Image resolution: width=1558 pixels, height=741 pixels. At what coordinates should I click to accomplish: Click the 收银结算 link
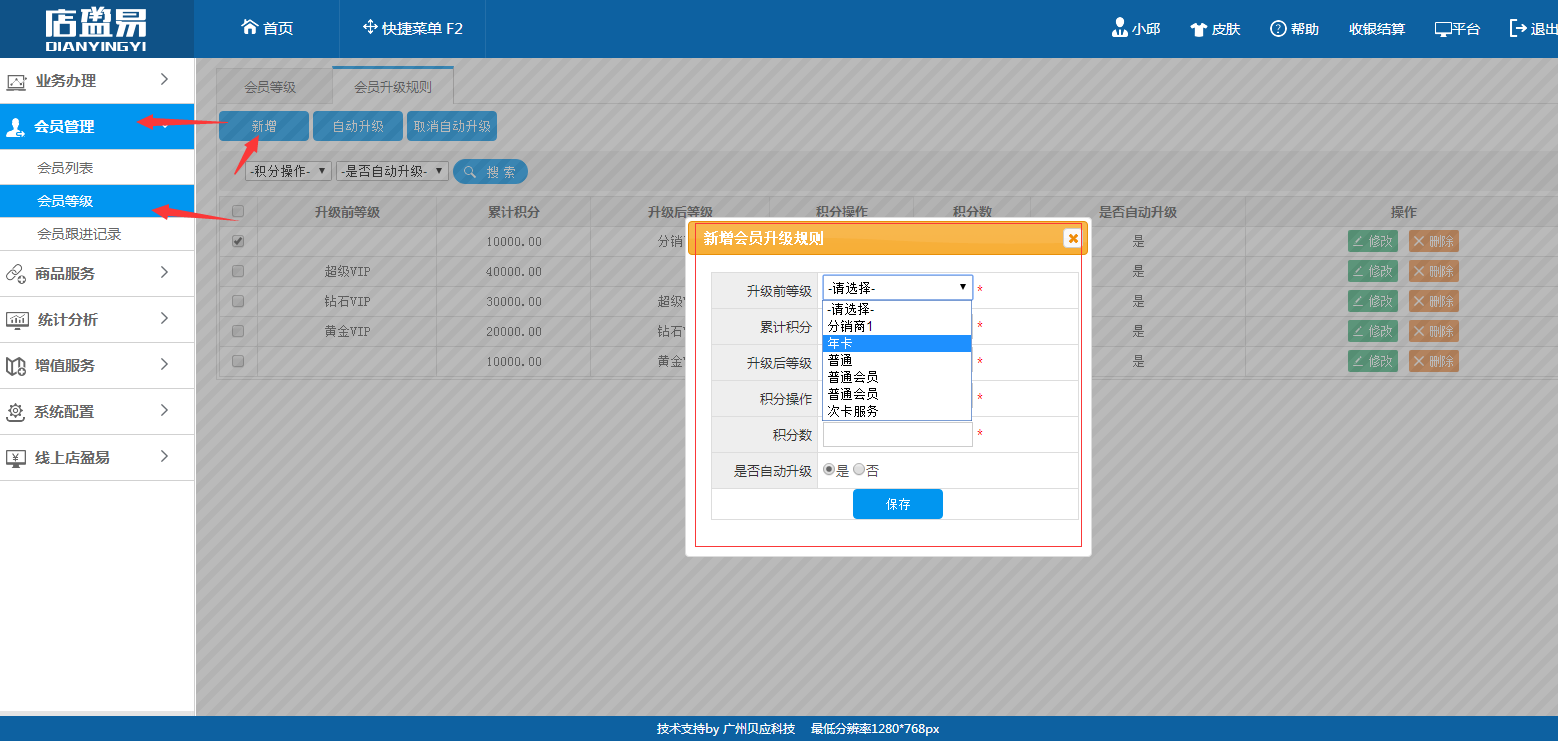(x=1377, y=29)
